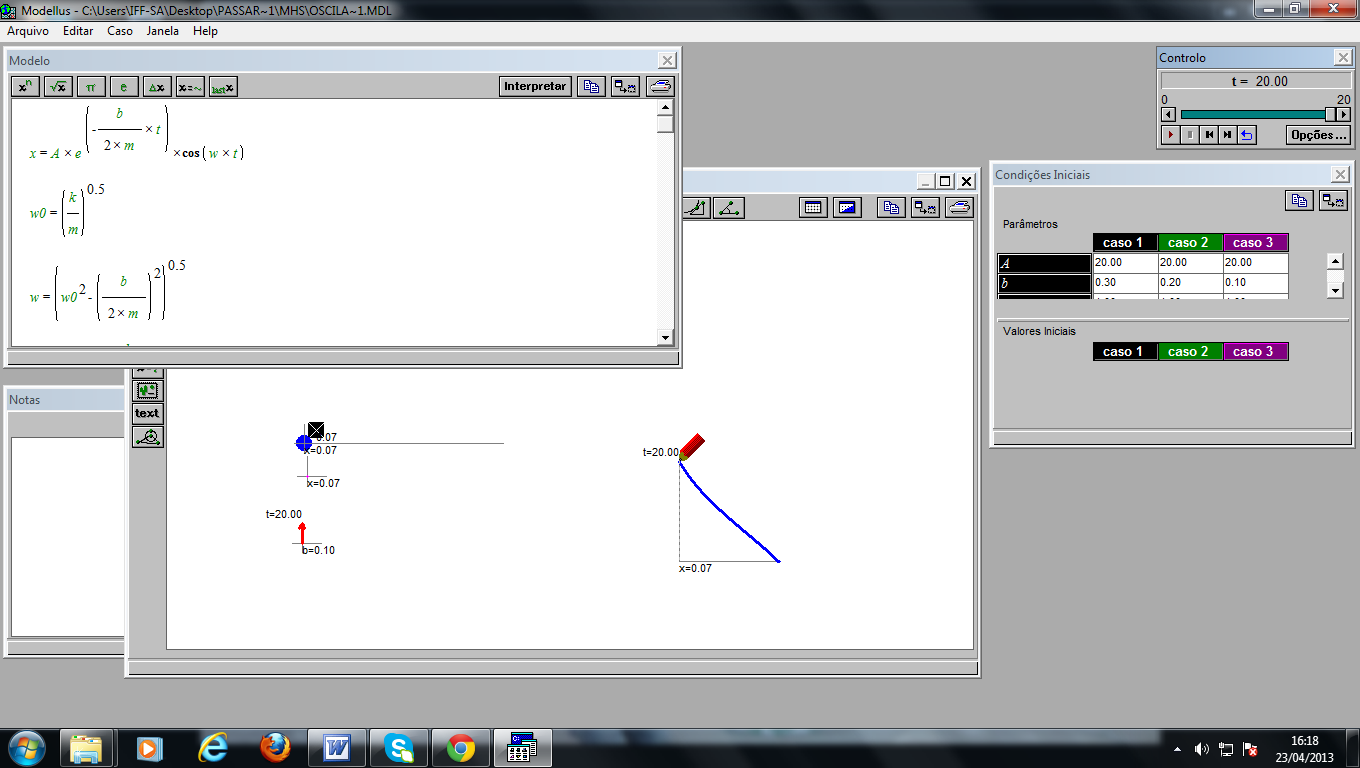This screenshot has height=768, width=1360.
Task: Copy contents of Condições Iniciais window
Action: [x=1298, y=201]
